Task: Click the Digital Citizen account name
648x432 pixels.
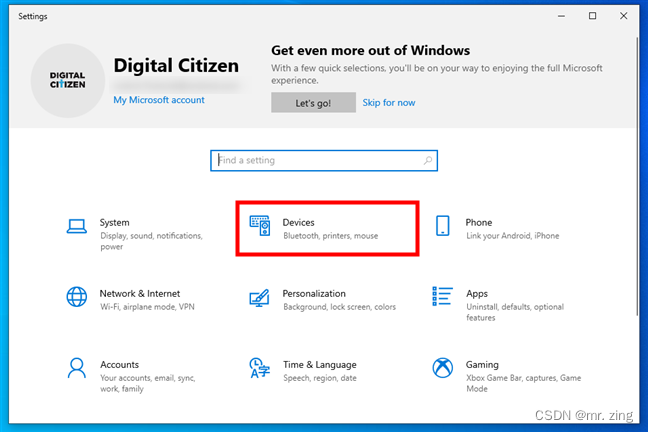Action: 176,66
